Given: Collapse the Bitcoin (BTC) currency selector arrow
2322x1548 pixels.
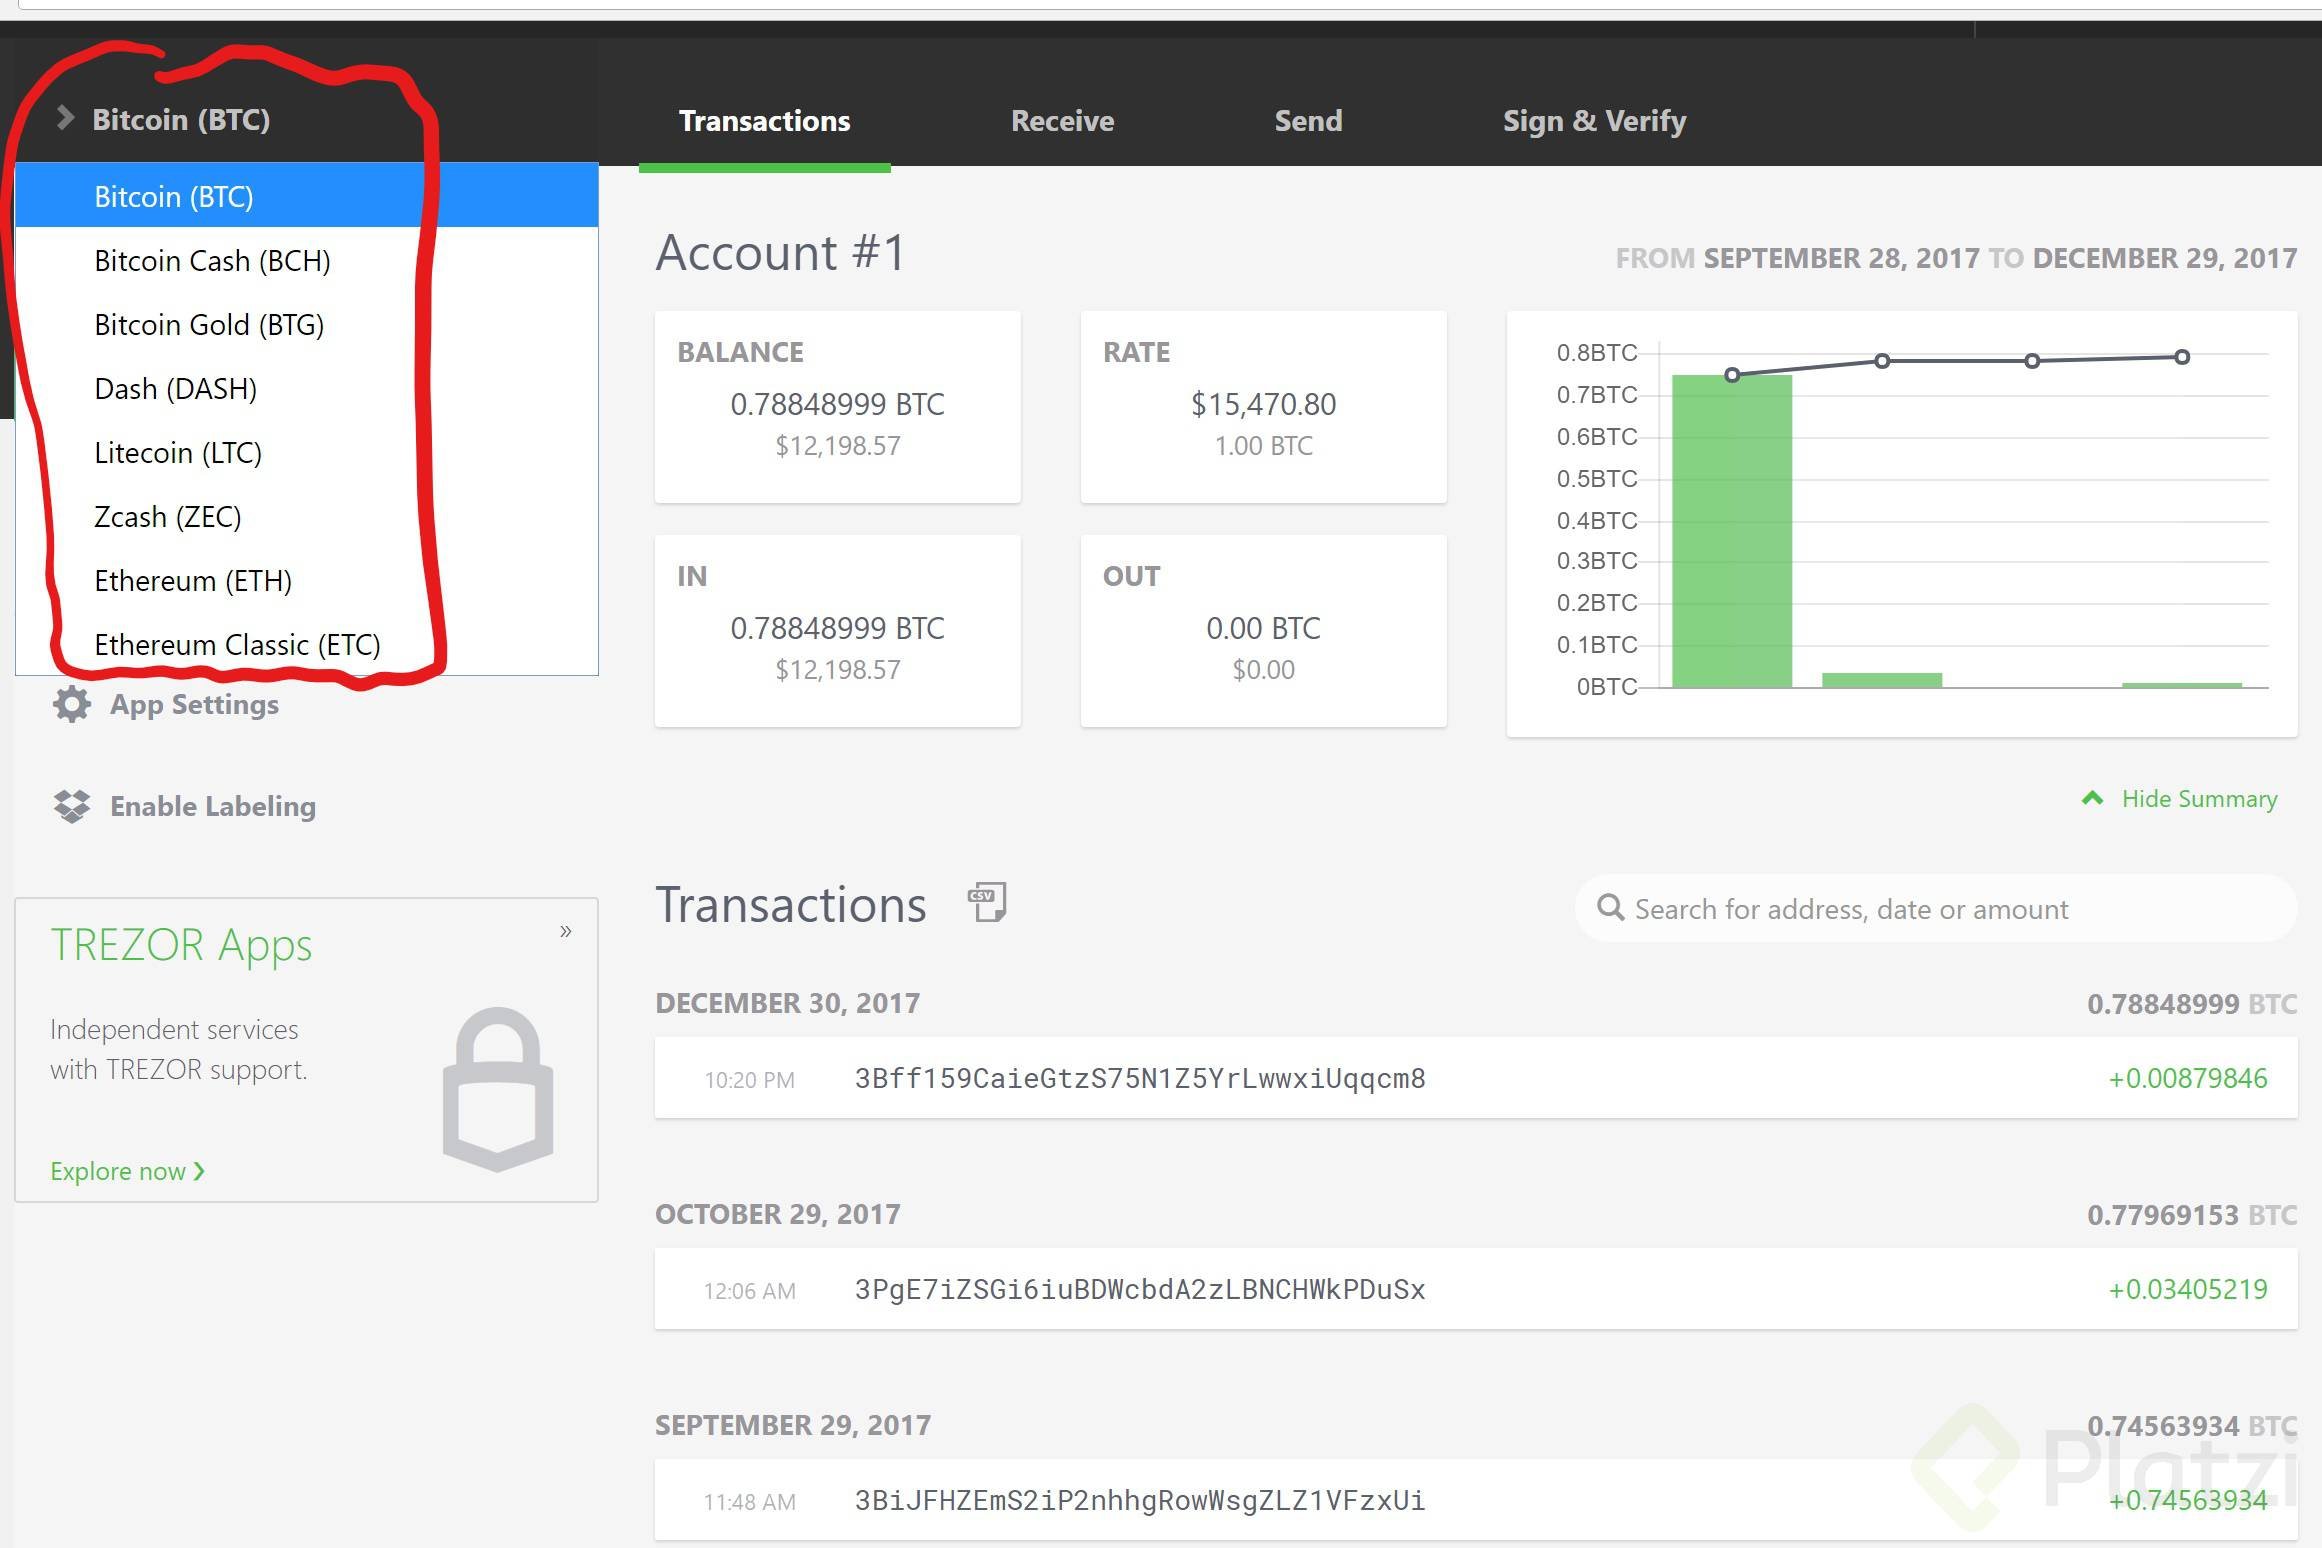Looking at the screenshot, I should tap(66, 118).
